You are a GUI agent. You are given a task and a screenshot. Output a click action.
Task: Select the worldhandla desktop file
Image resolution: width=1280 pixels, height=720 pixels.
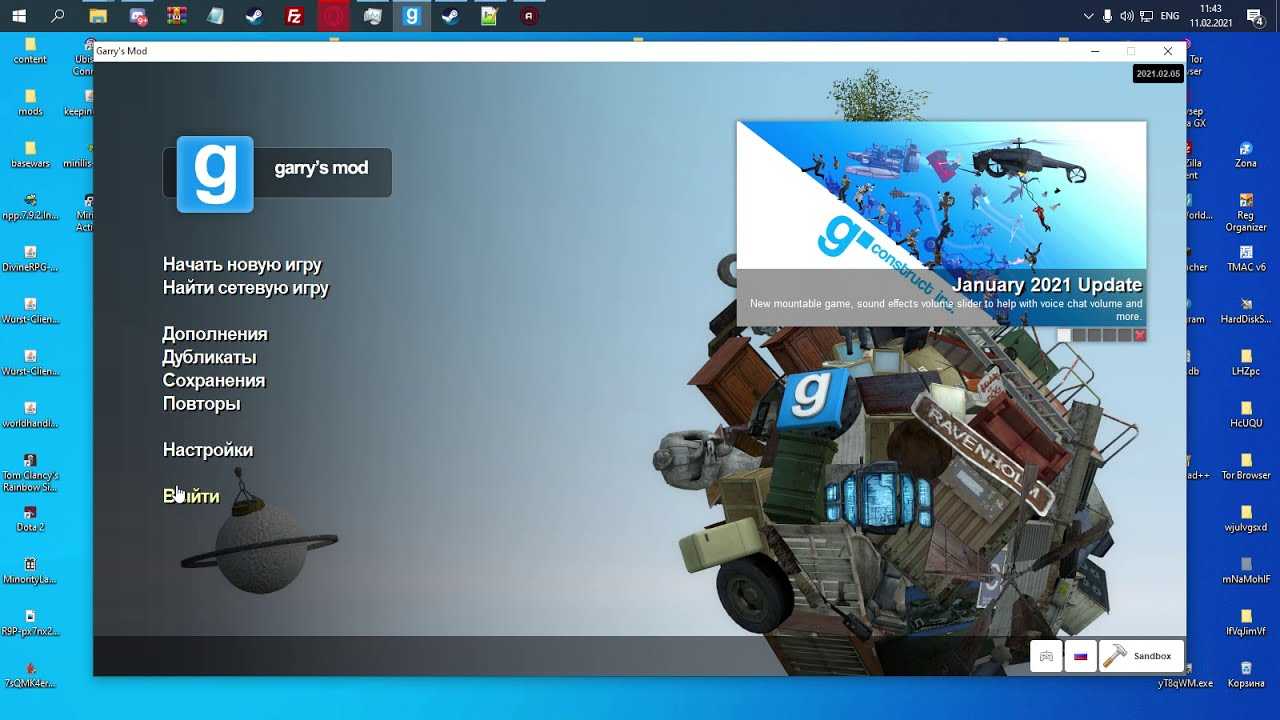tap(30, 415)
